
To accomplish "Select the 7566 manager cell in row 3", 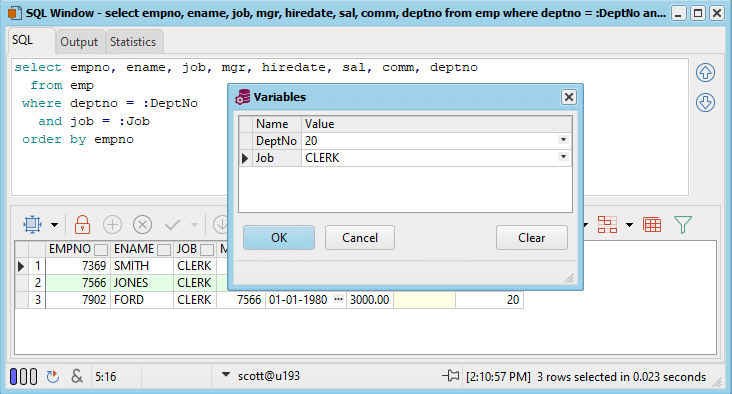I will [241, 300].
